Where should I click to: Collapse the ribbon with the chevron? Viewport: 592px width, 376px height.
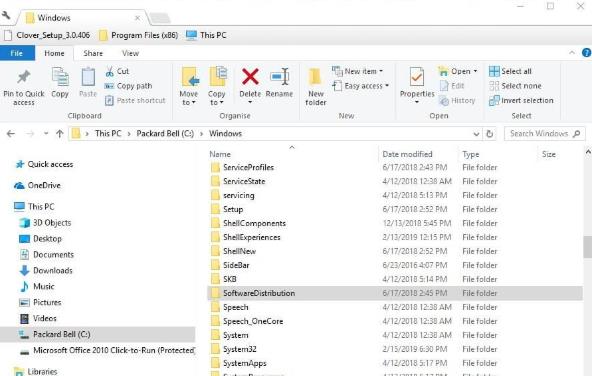[572, 53]
